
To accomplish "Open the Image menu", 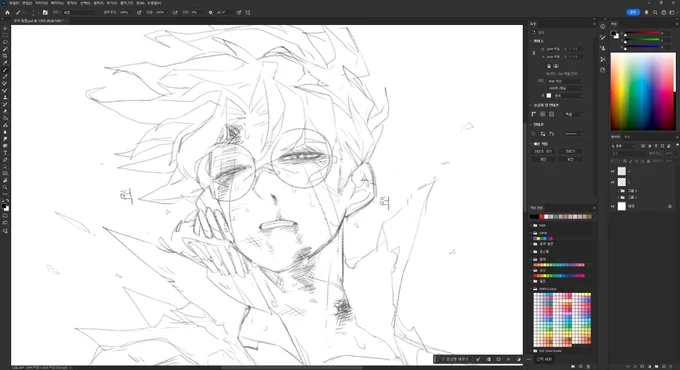I will [41, 3].
